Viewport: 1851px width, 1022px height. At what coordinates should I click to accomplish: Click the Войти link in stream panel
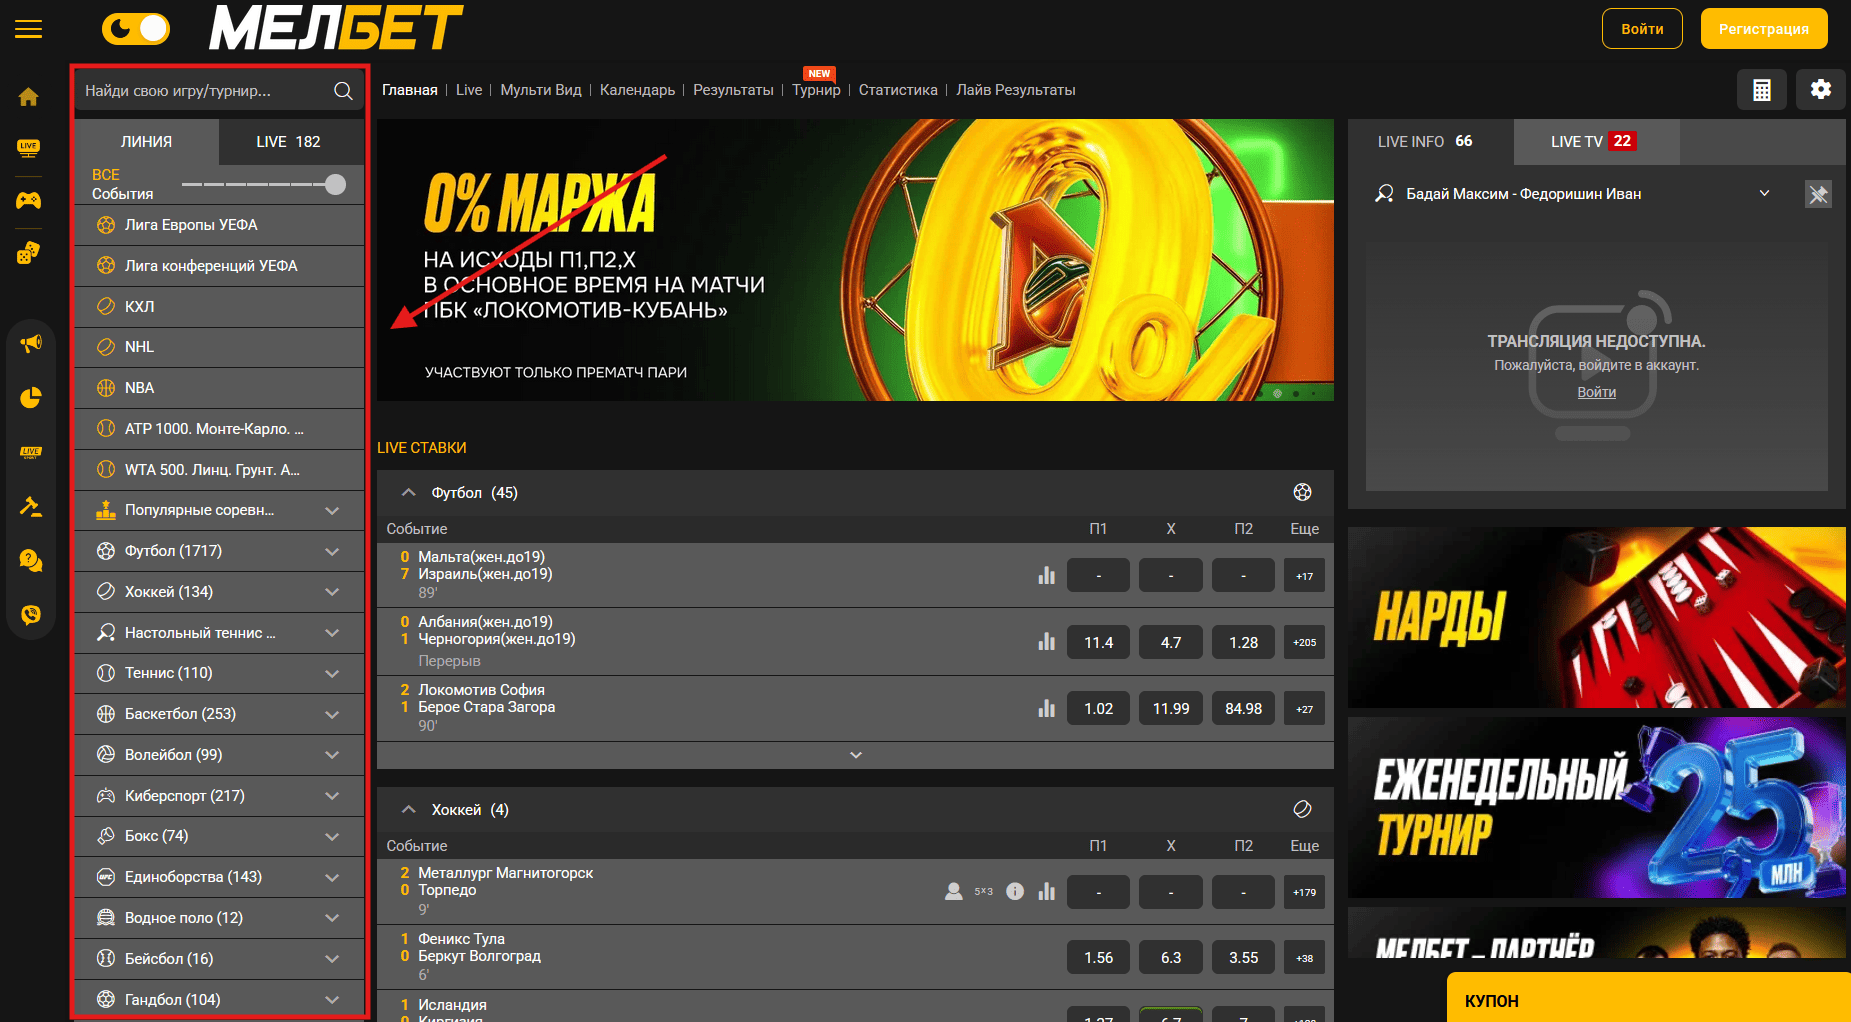pyautogui.click(x=1595, y=391)
